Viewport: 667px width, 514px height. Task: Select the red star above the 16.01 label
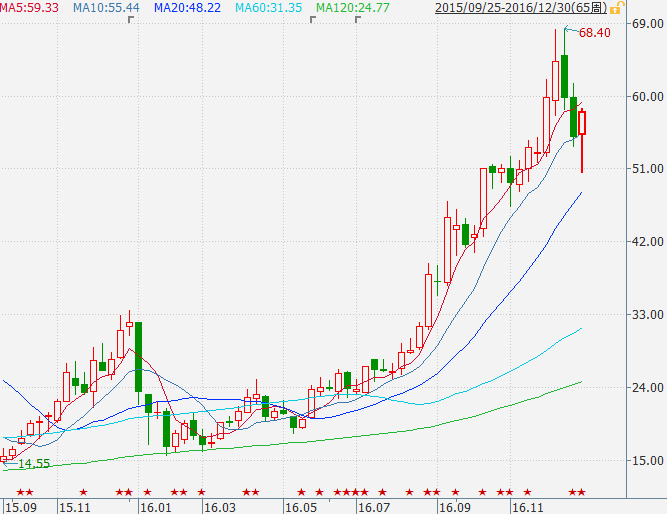tap(148, 492)
